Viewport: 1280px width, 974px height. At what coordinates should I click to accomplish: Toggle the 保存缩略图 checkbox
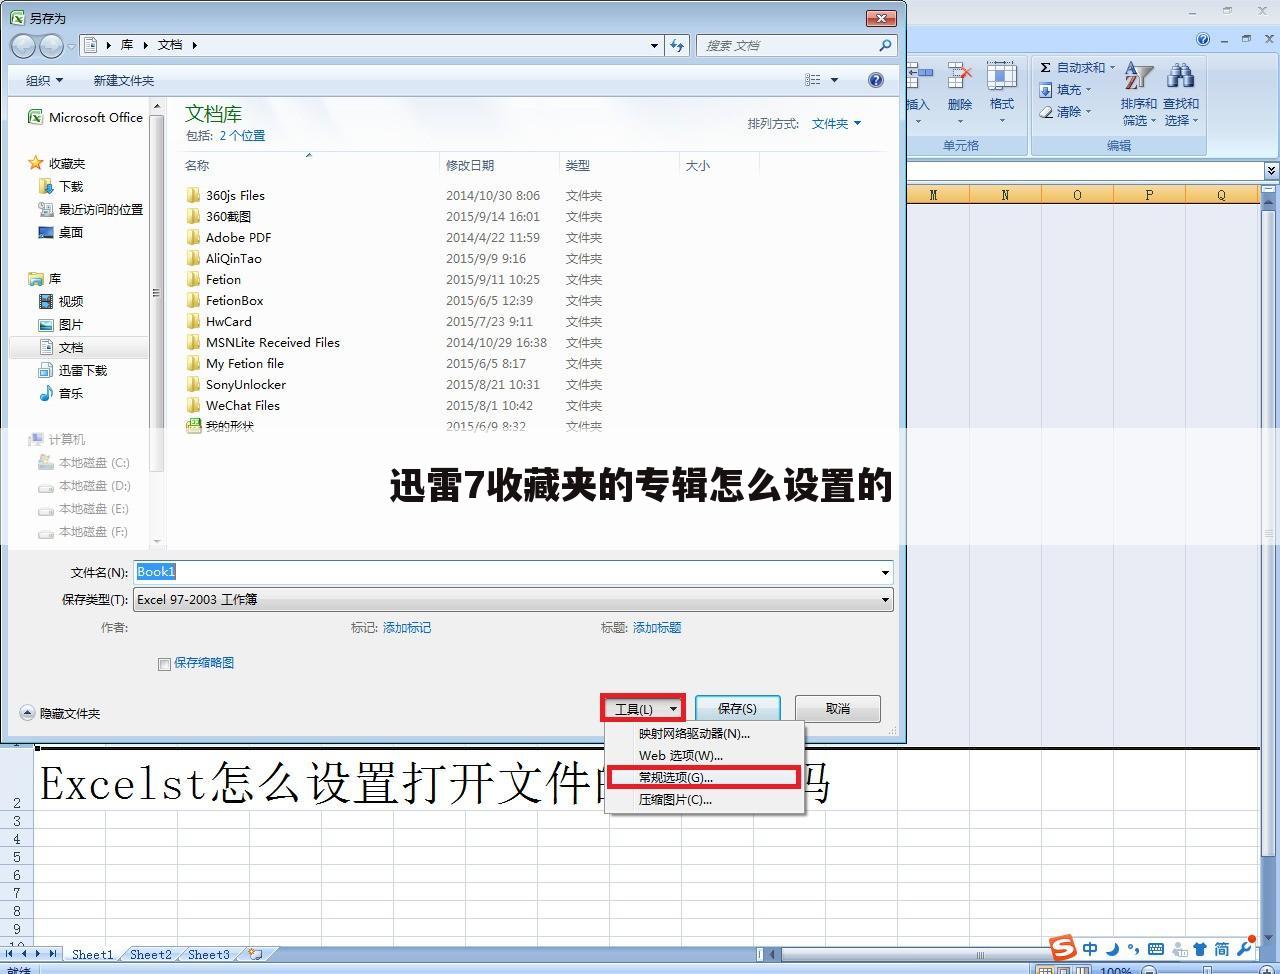tap(165, 664)
